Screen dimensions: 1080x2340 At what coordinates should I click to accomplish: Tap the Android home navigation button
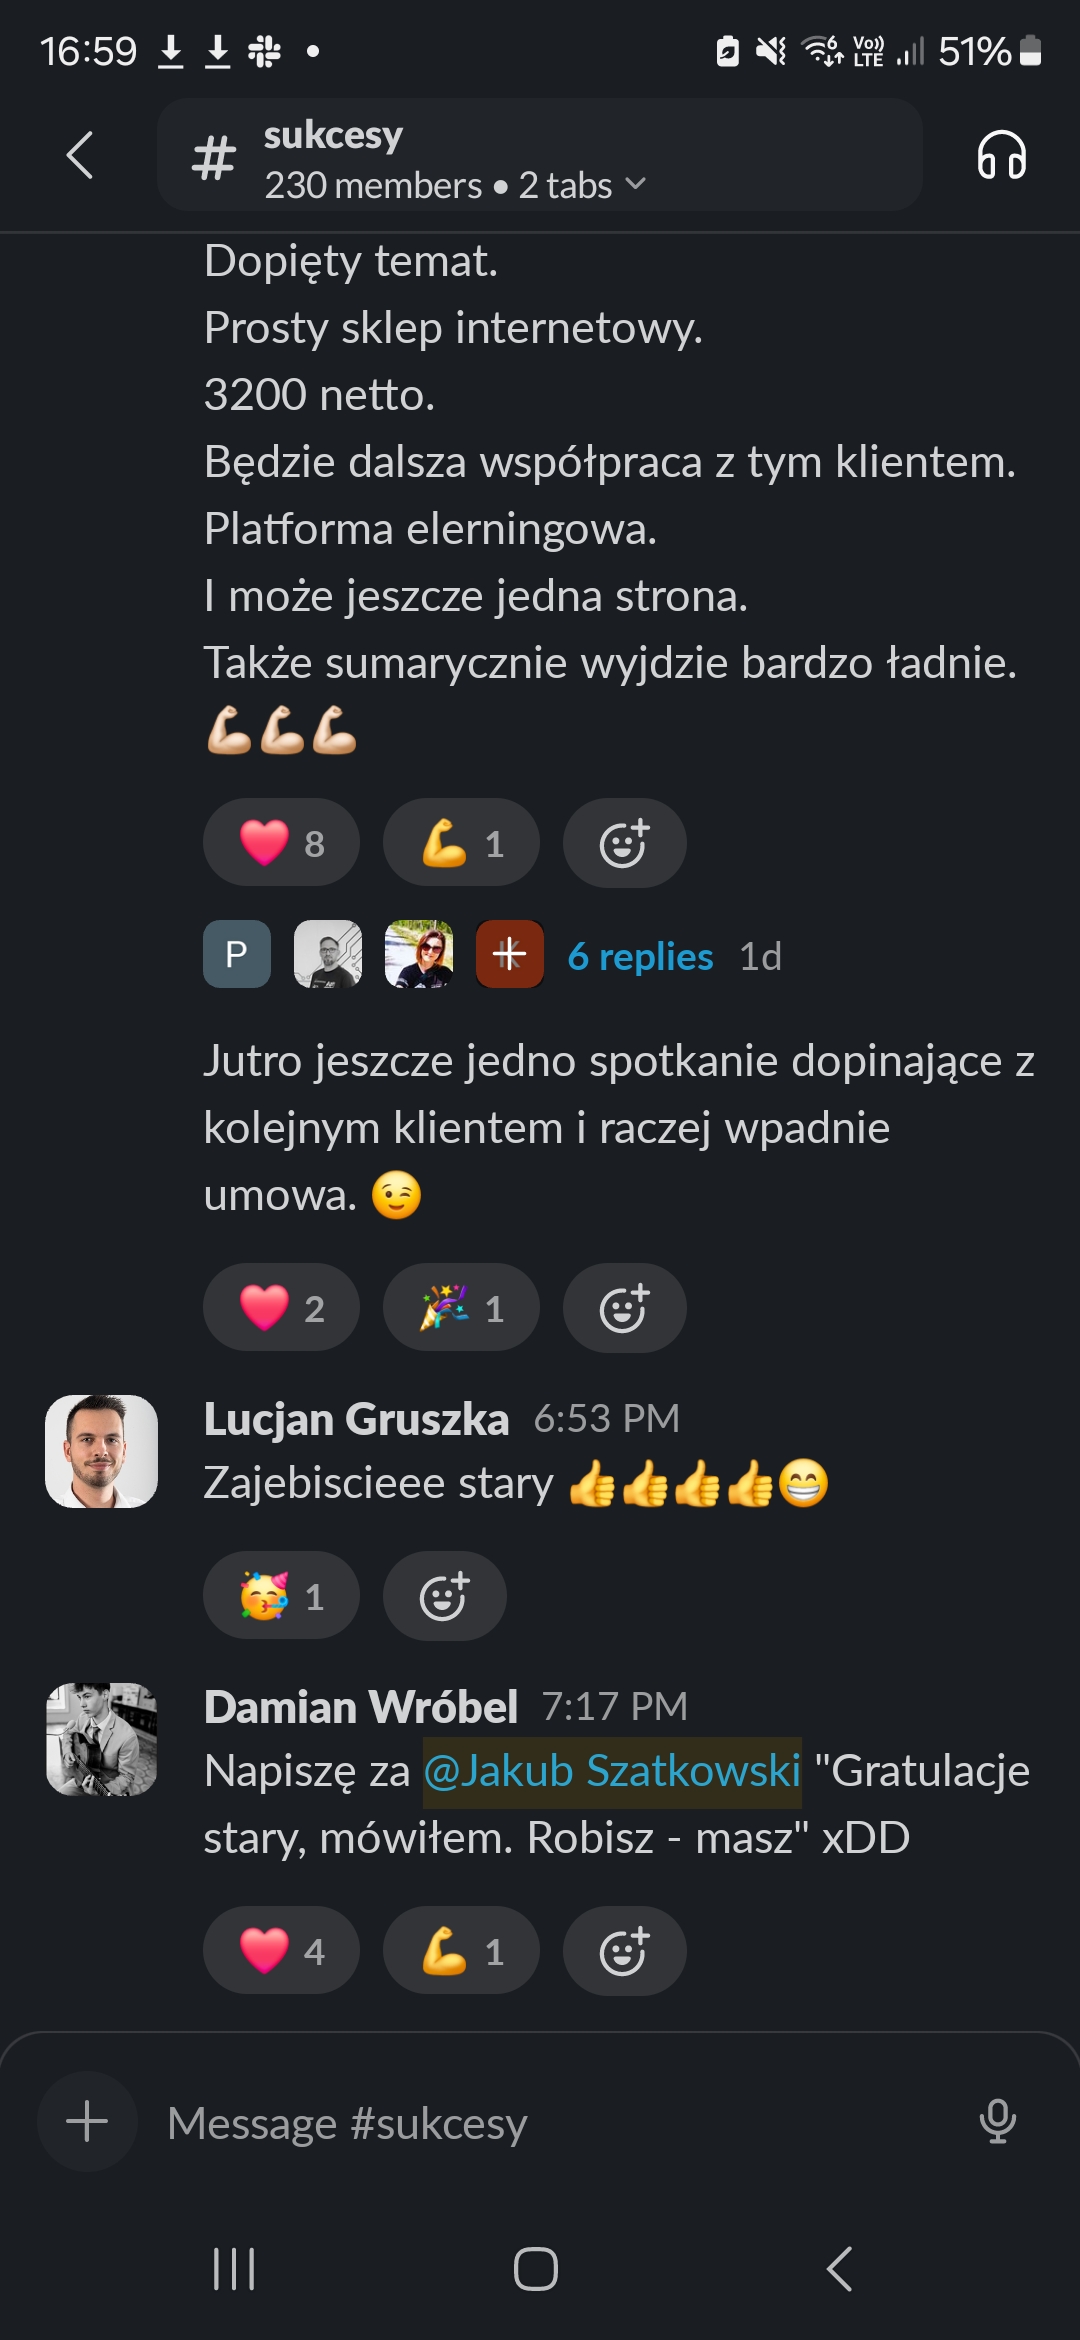(x=536, y=2268)
